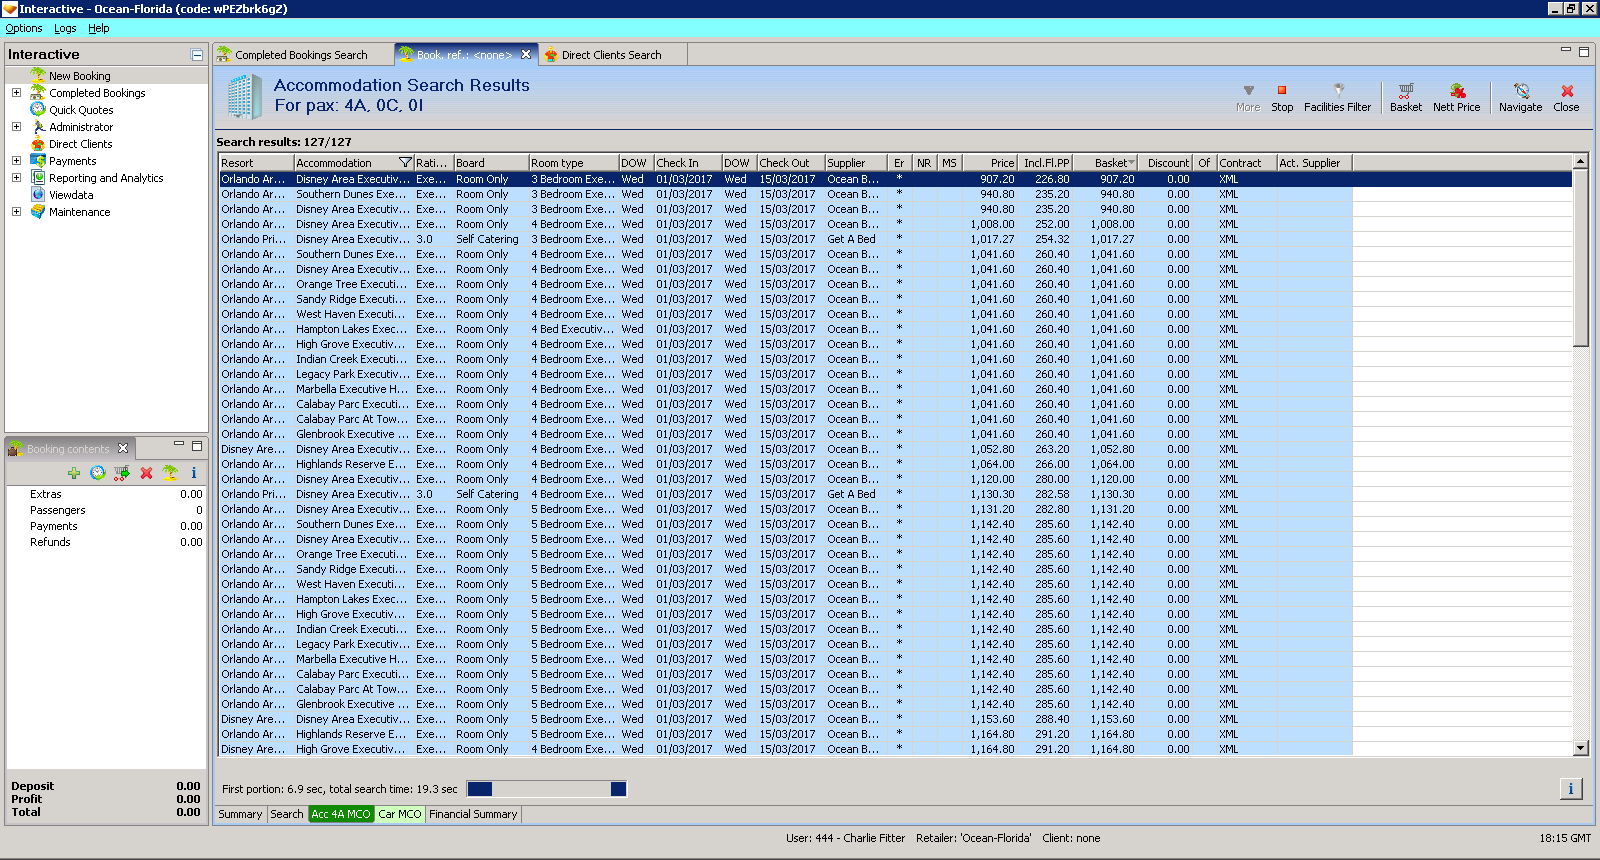
Task: Click the scrollbar down arrow in results
Action: [x=1581, y=748]
